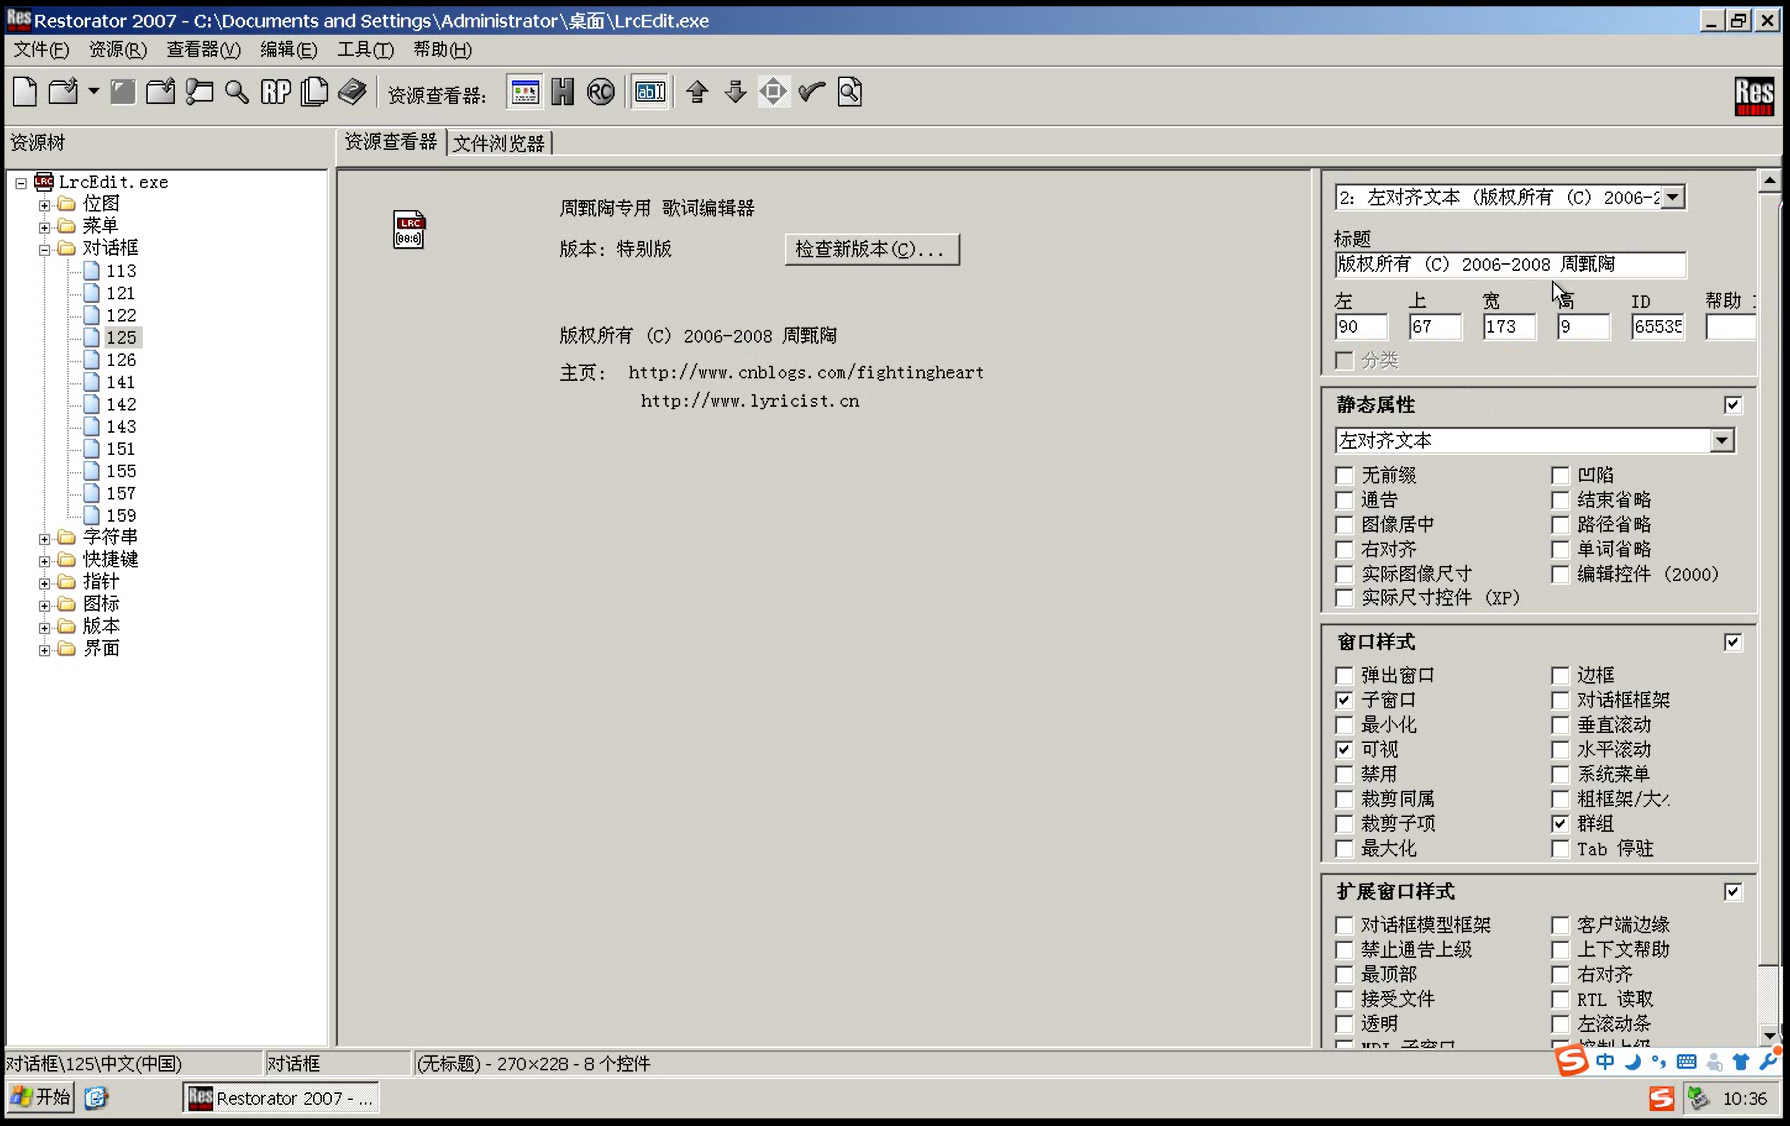Toggle the 群组 checkbox
The width and height of the screenshot is (1790, 1126).
pyautogui.click(x=1560, y=823)
